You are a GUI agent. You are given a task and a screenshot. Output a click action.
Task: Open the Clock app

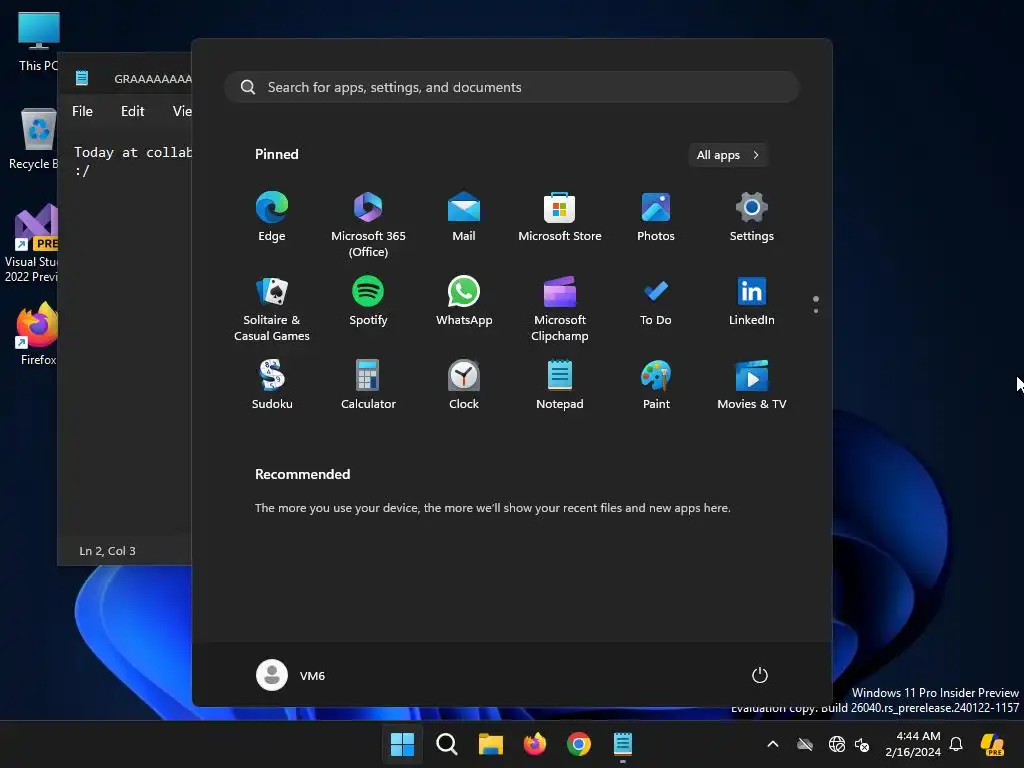click(464, 385)
